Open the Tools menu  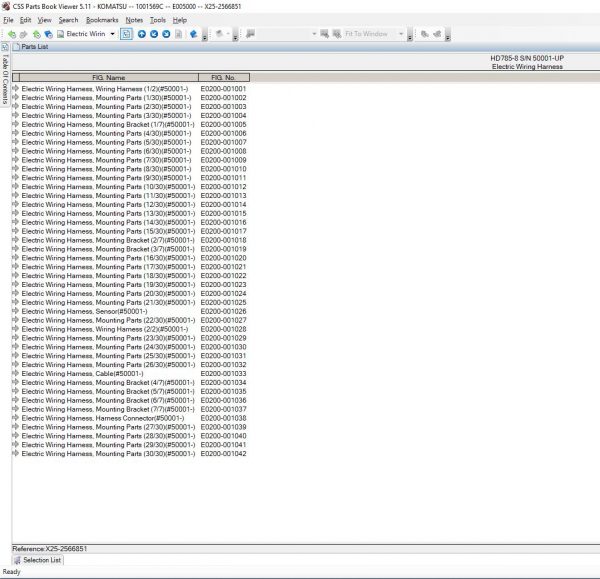pyautogui.click(x=158, y=20)
